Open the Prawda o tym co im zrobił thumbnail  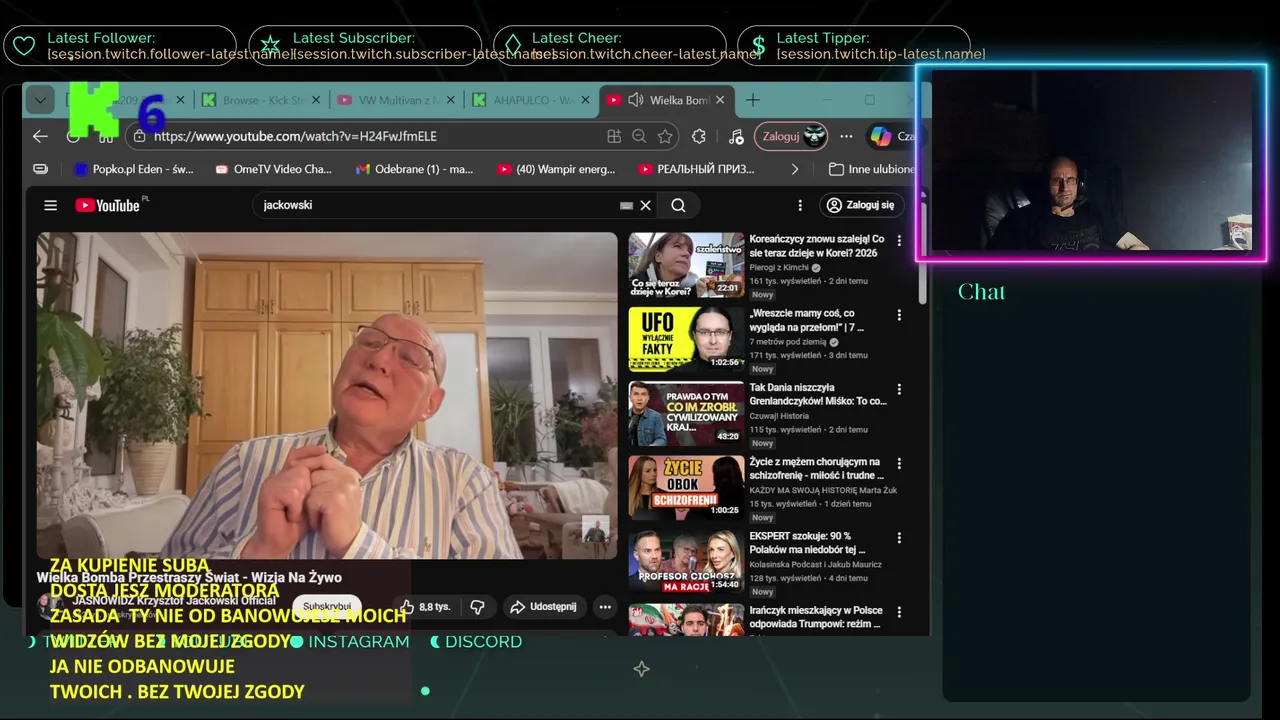point(686,414)
